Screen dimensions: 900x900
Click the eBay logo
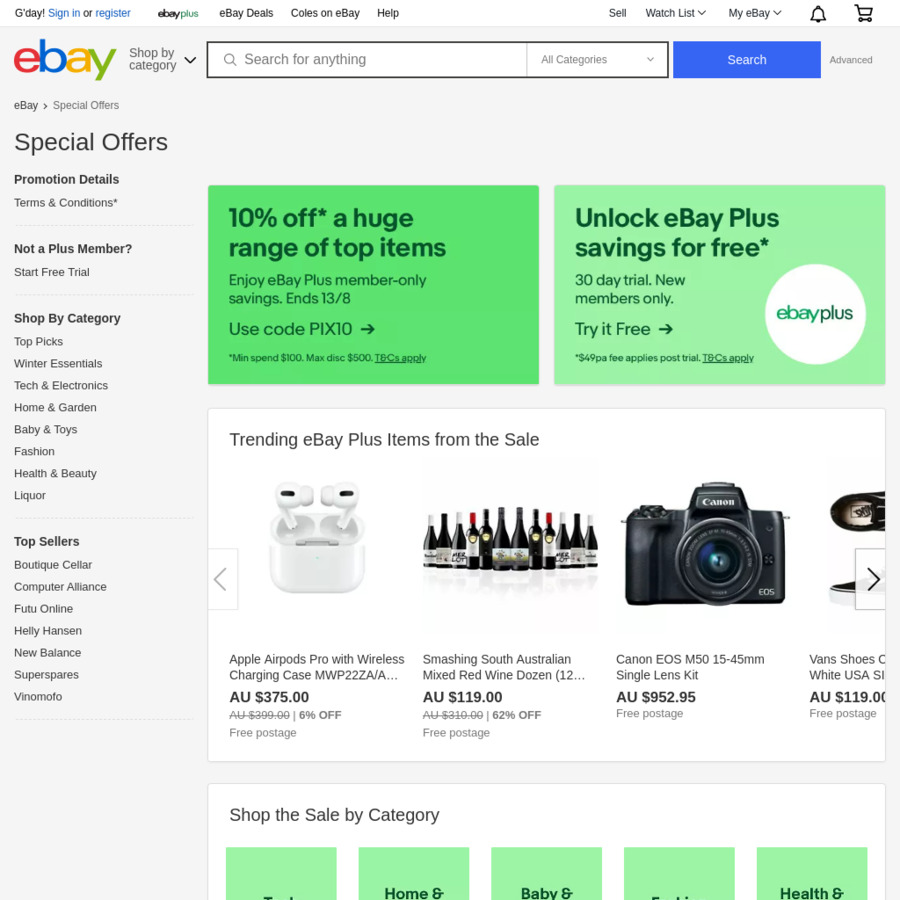click(65, 59)
